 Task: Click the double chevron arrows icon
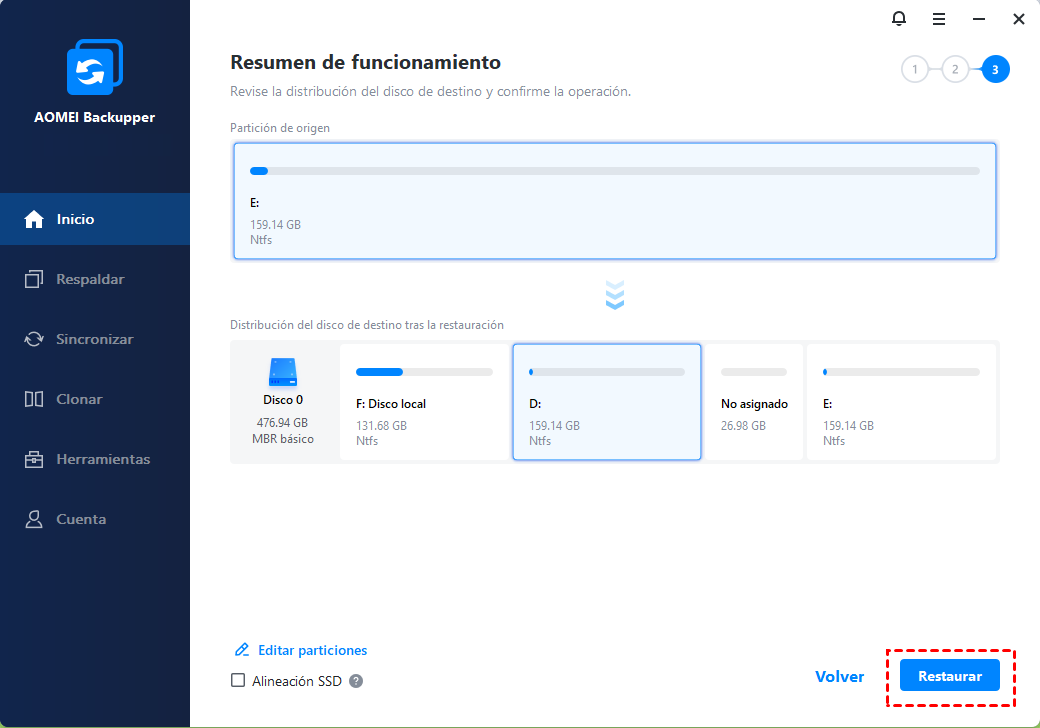[x=615, y=295]
